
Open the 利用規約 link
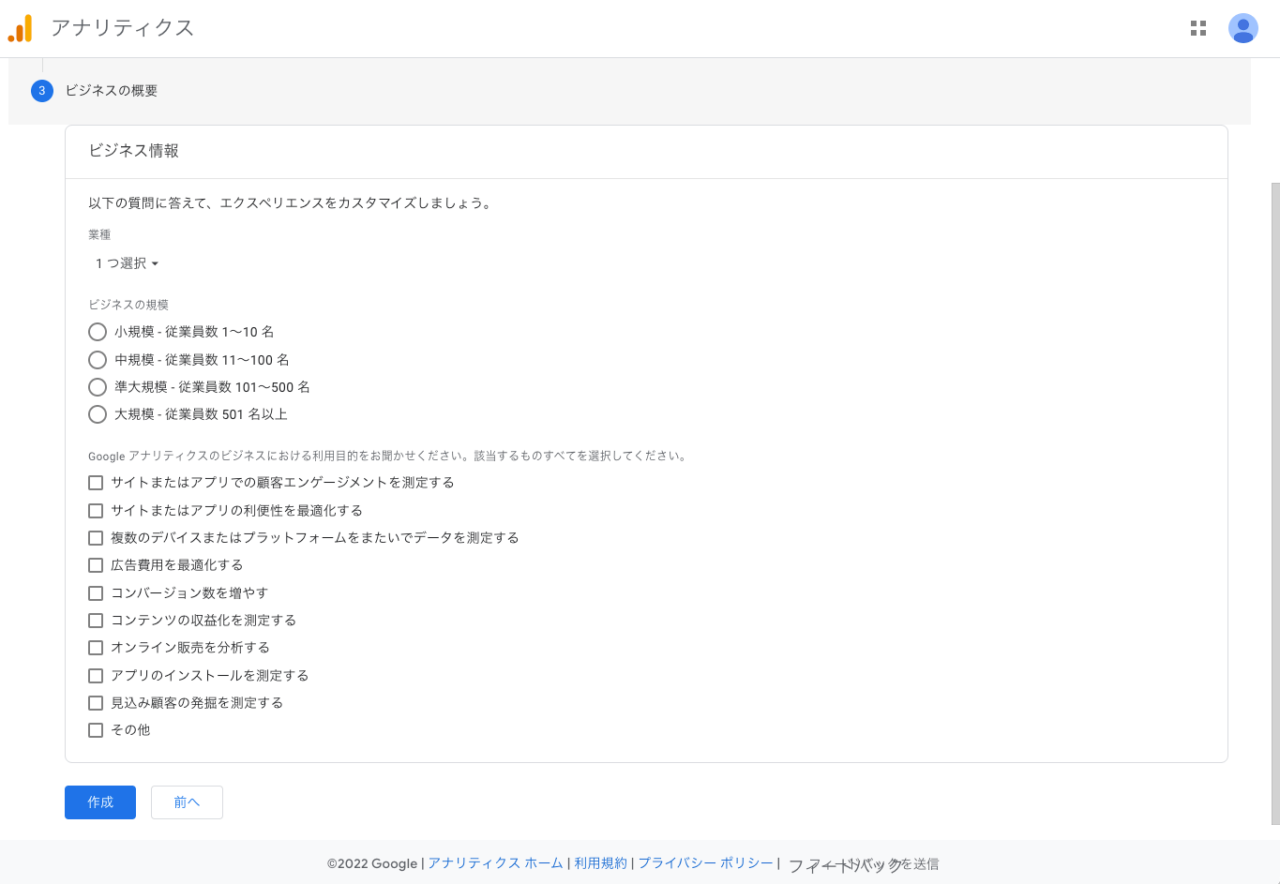600,863
